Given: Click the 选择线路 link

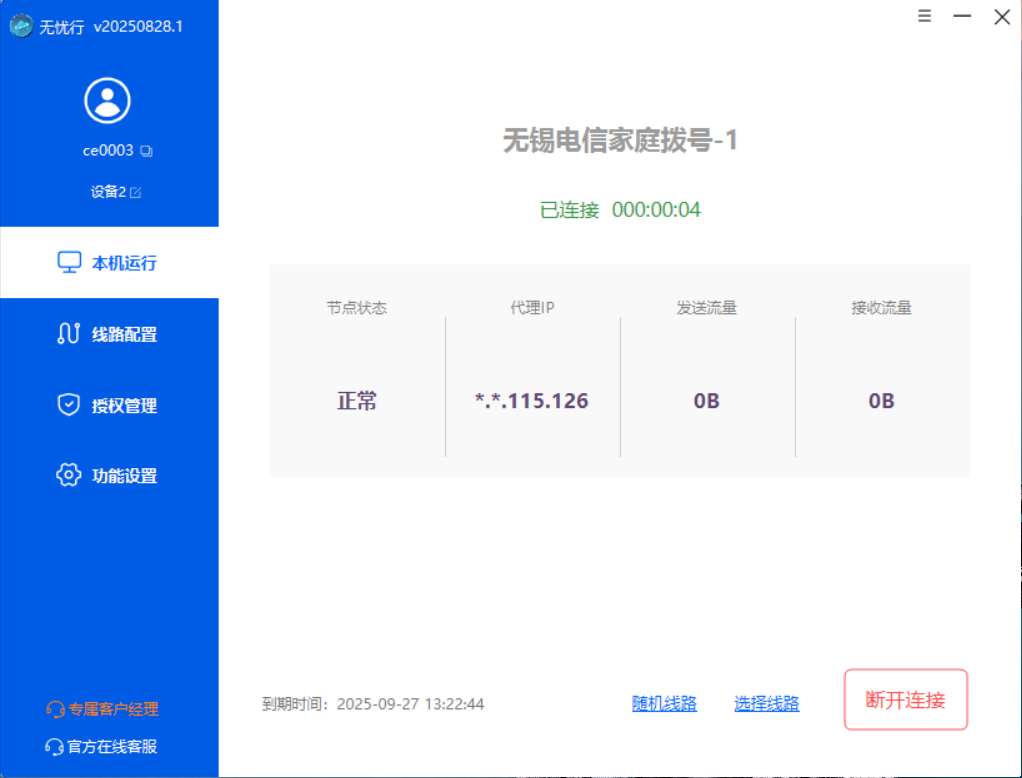Looking at the screenshot, I should [x=766, y=703].
